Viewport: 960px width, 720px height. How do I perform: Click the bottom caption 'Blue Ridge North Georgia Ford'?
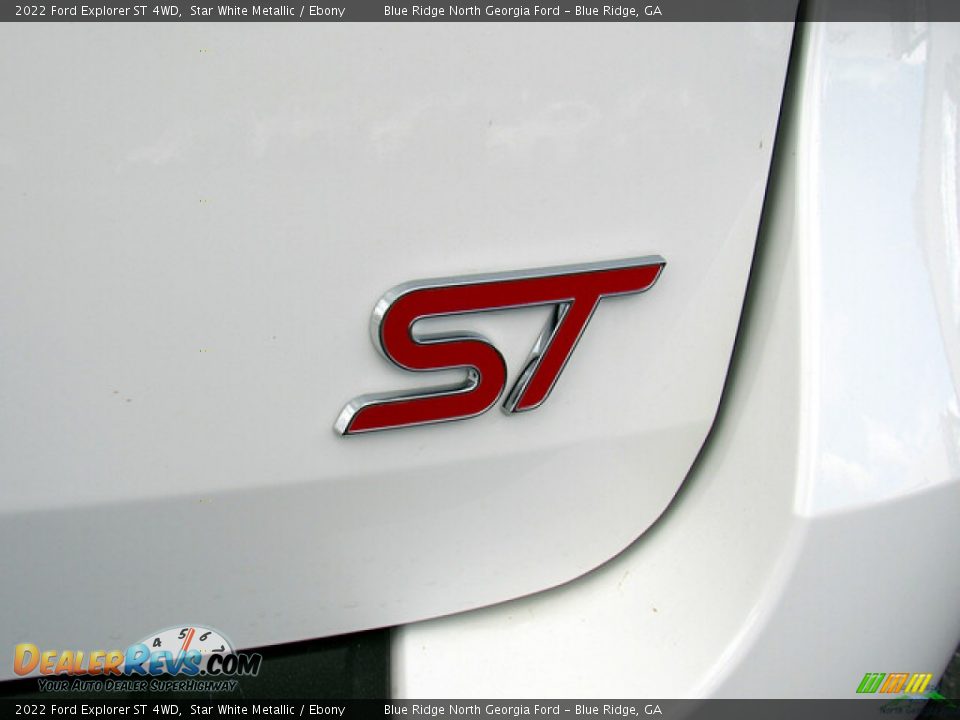[x=471, y=710]
